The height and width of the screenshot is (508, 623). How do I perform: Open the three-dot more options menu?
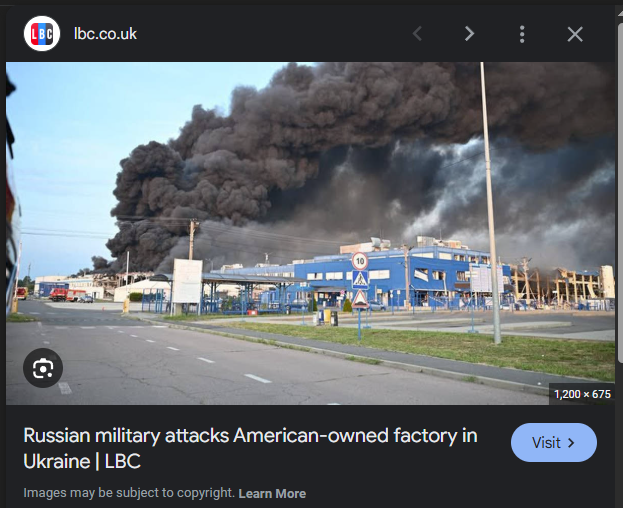pos(522,34)
